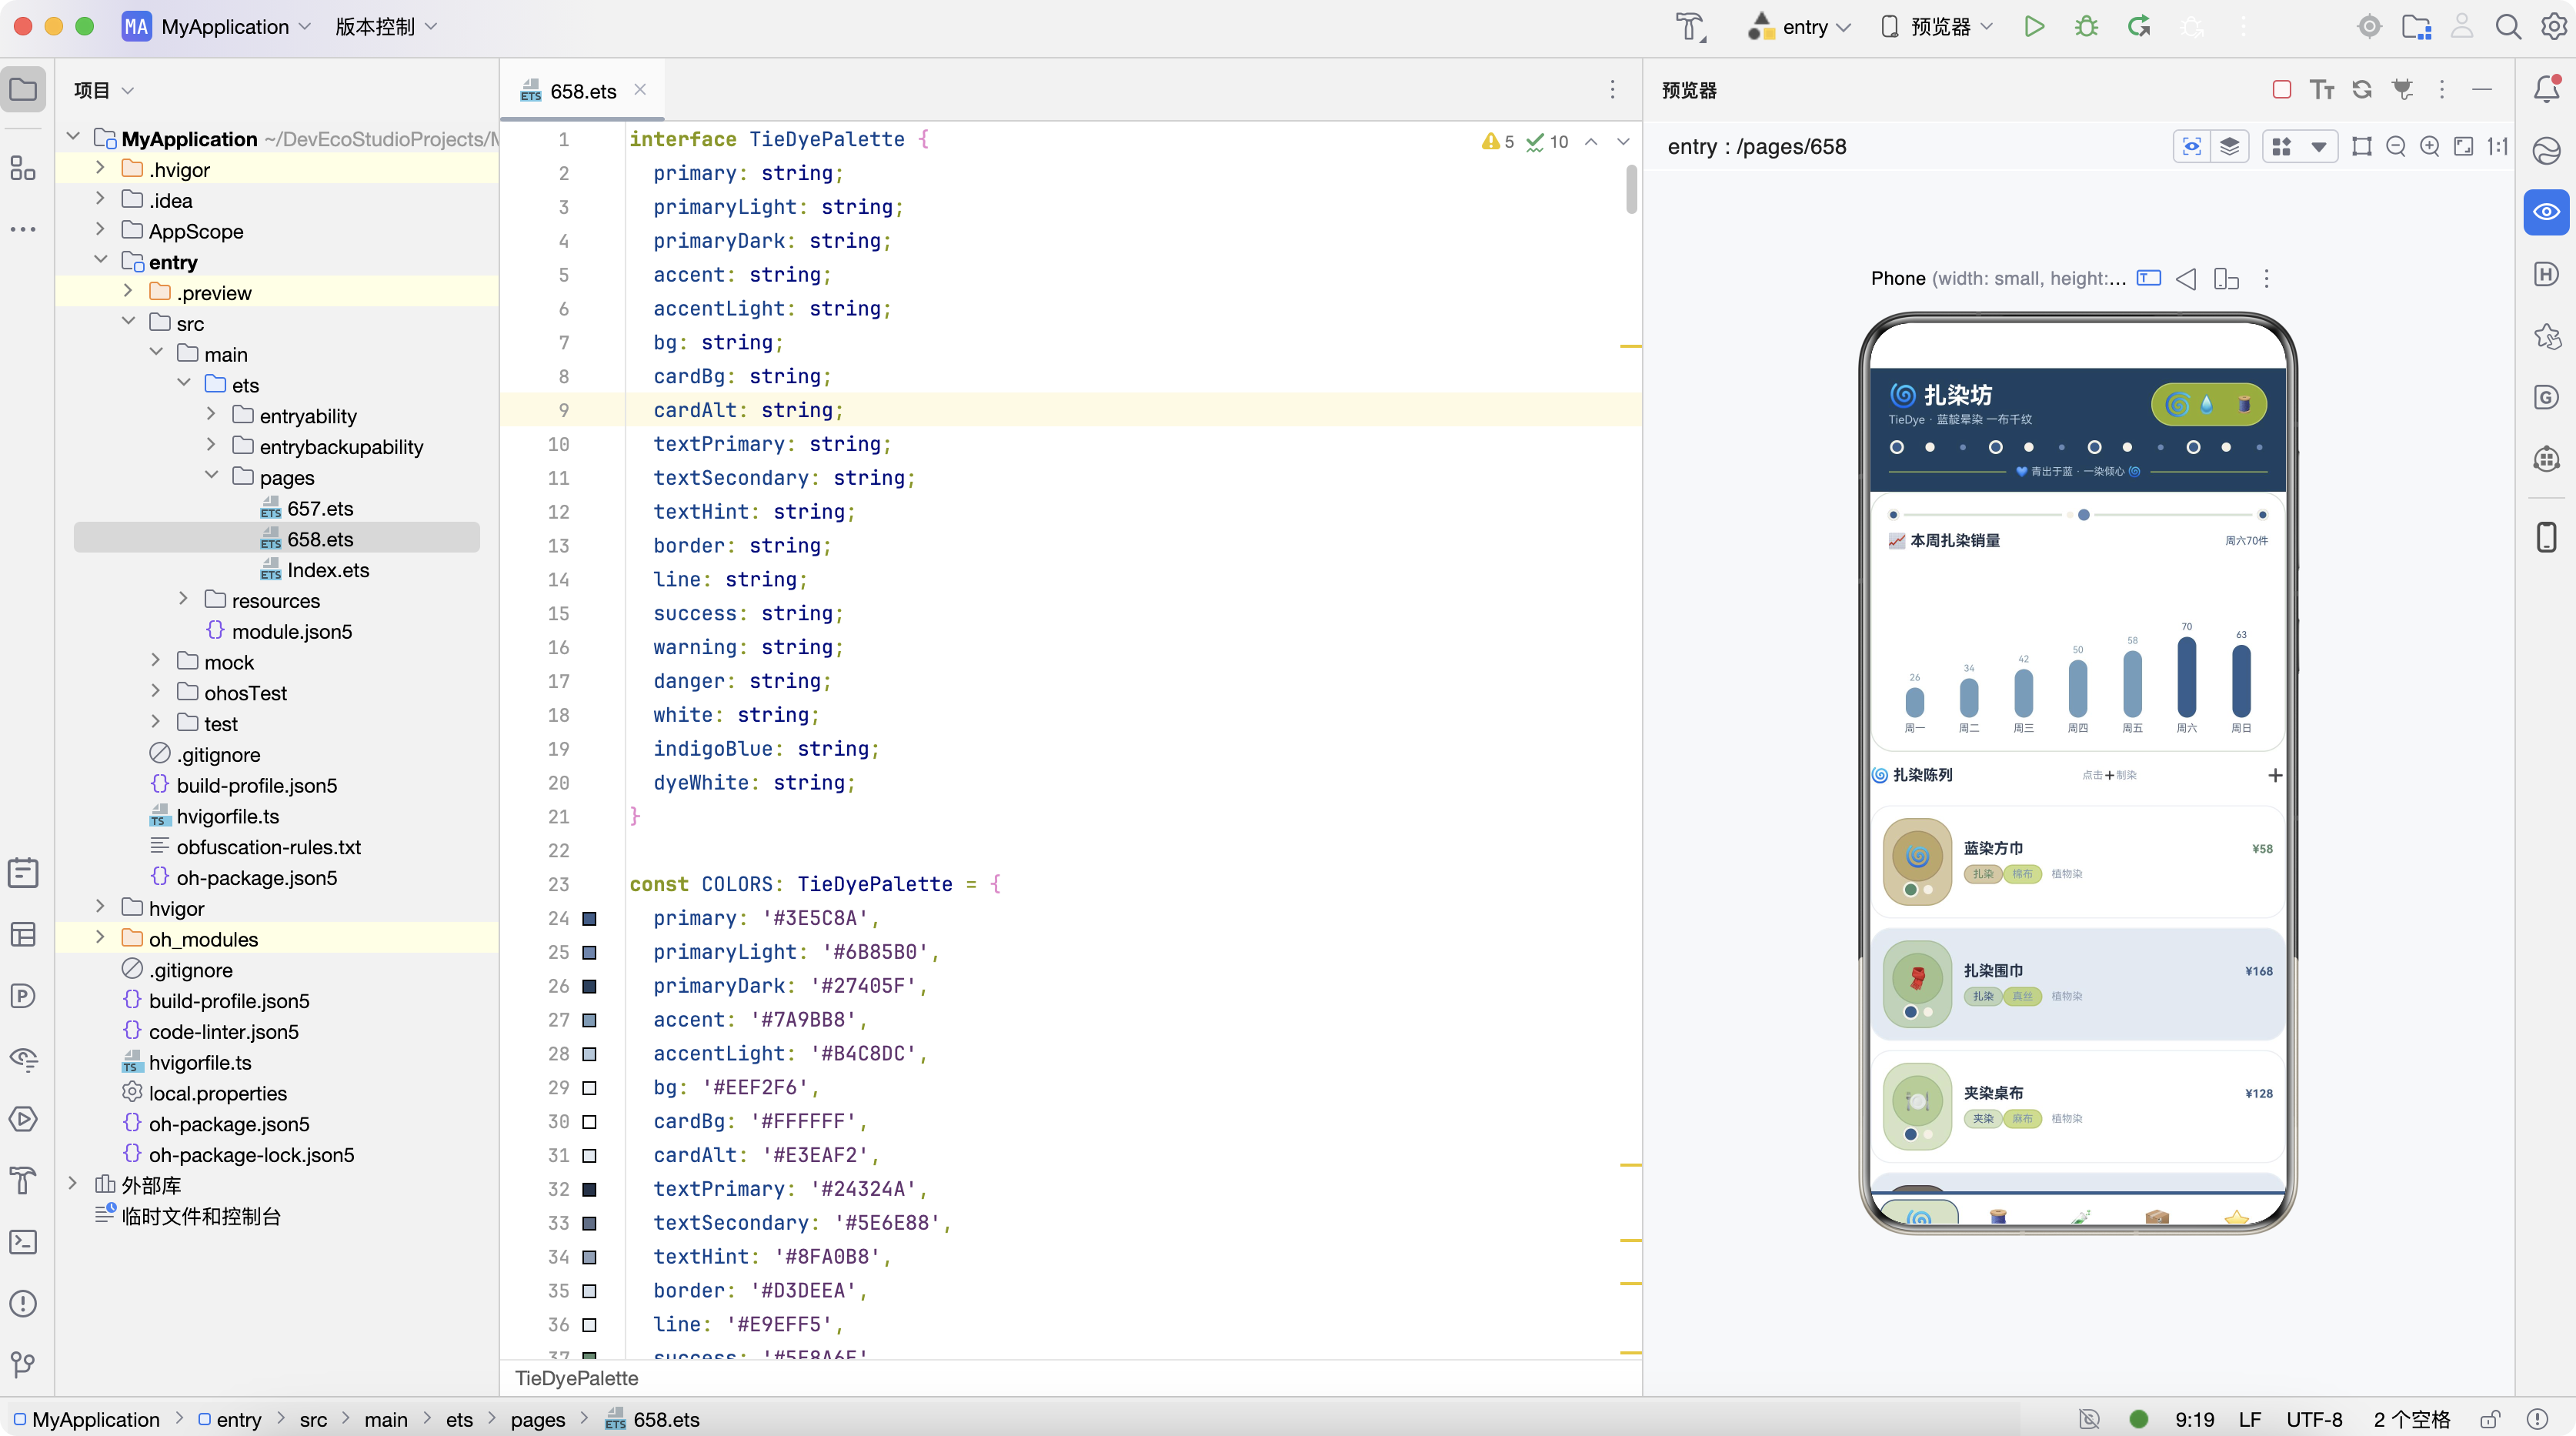Image resolution: width=2576 pixels, height=1436 pixels.
Task: Minimize the Previewer panel
Action: pyautogui.click(x=2482, y=90)
